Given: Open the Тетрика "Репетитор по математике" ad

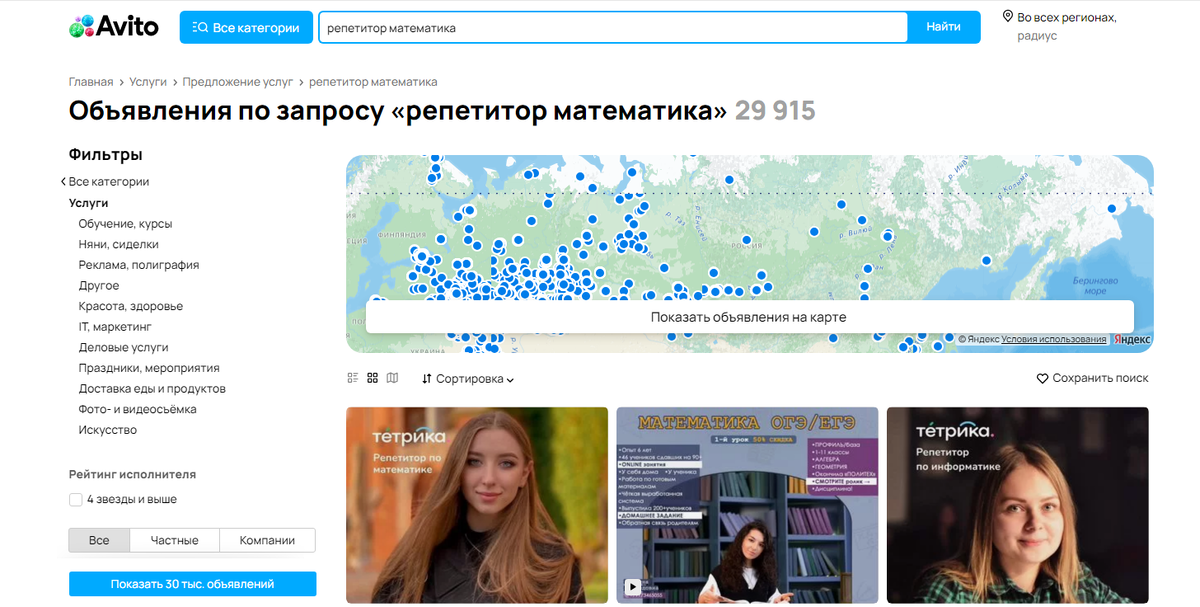Looking at the screenshot, I should pos(477,505).
